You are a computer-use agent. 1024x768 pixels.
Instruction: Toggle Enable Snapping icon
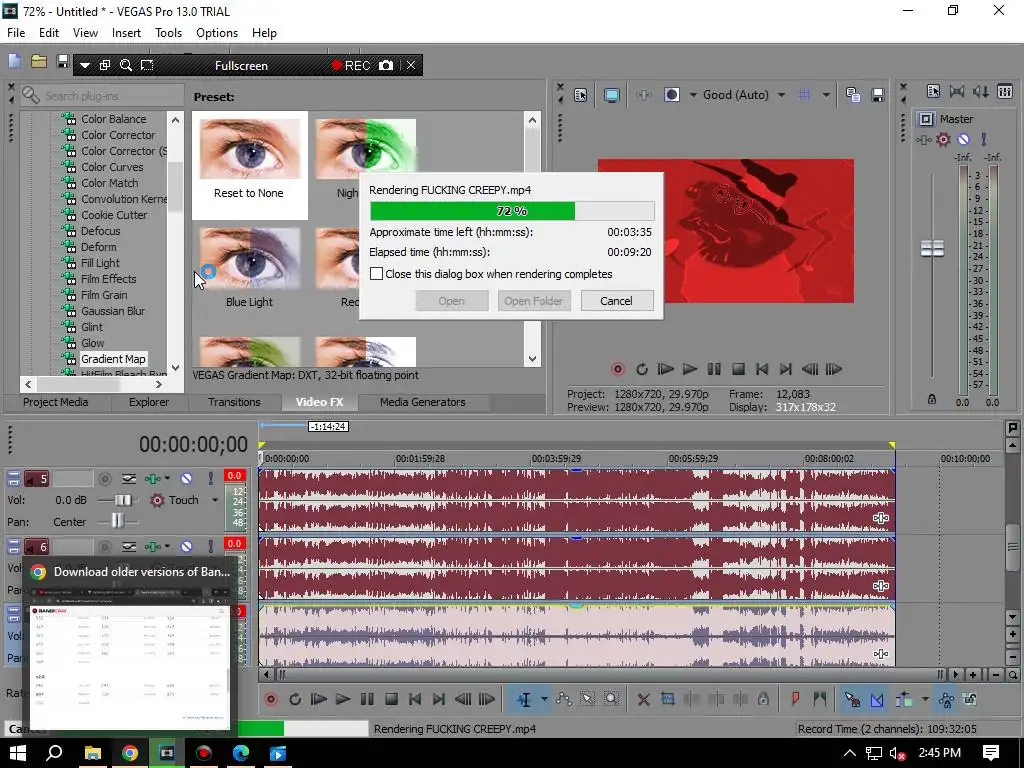[x=852, y=699]
